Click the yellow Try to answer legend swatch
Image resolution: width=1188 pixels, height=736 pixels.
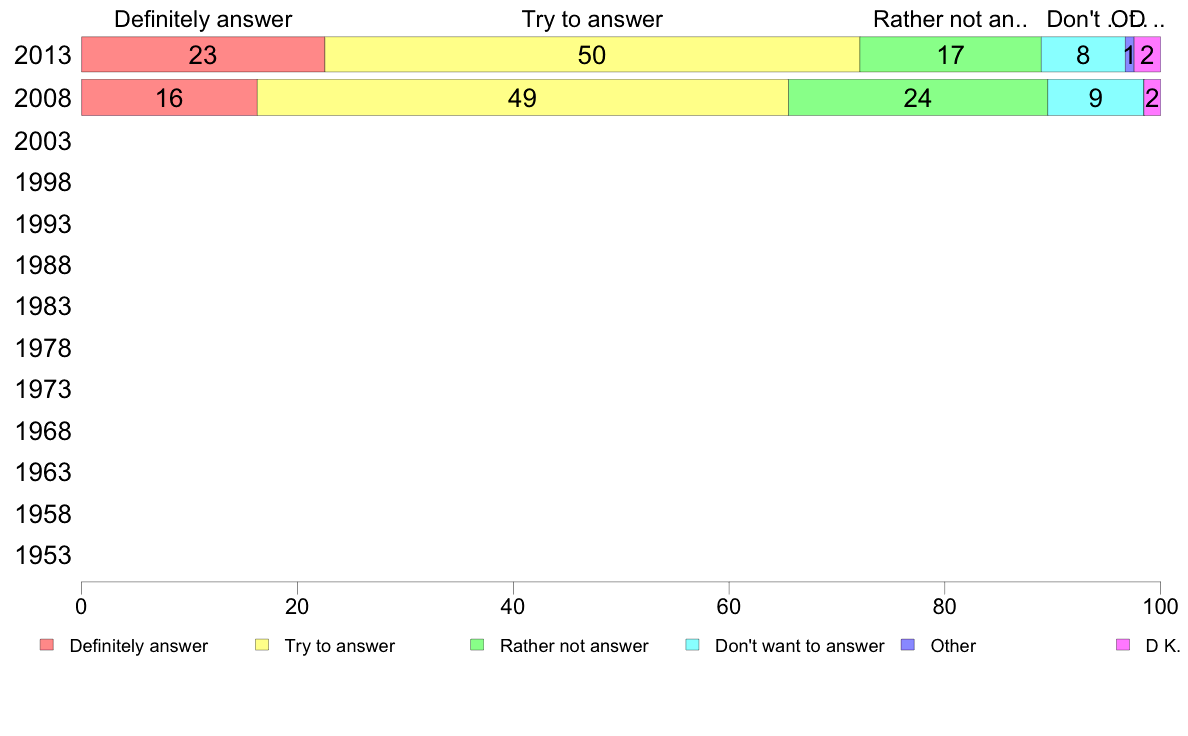click(262, 645)
